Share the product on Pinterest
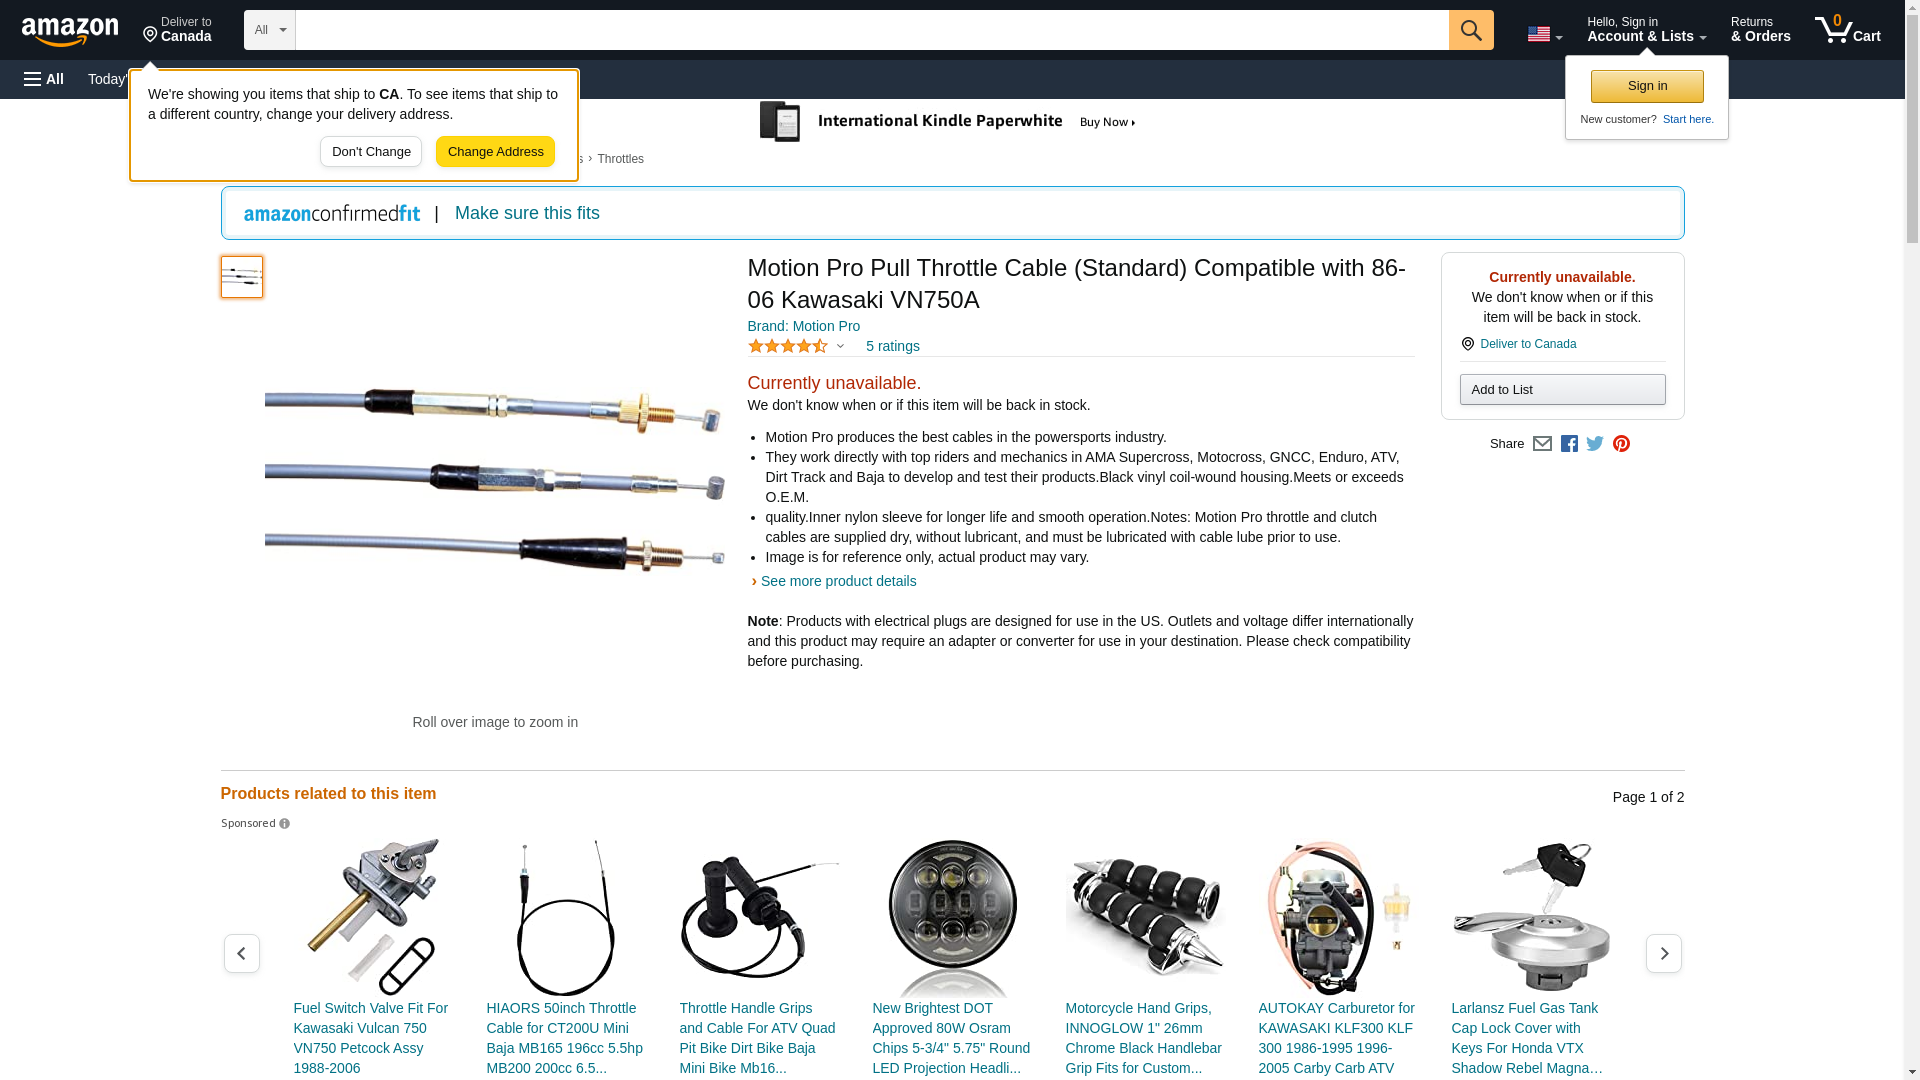This screenshot has width=1920, height=1080. click(x=1621, y=444)
